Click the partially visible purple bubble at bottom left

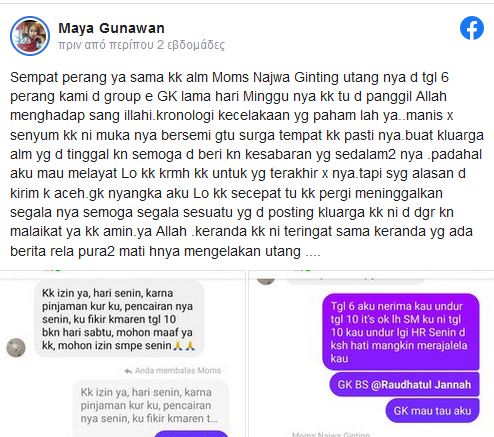[191, 434]
